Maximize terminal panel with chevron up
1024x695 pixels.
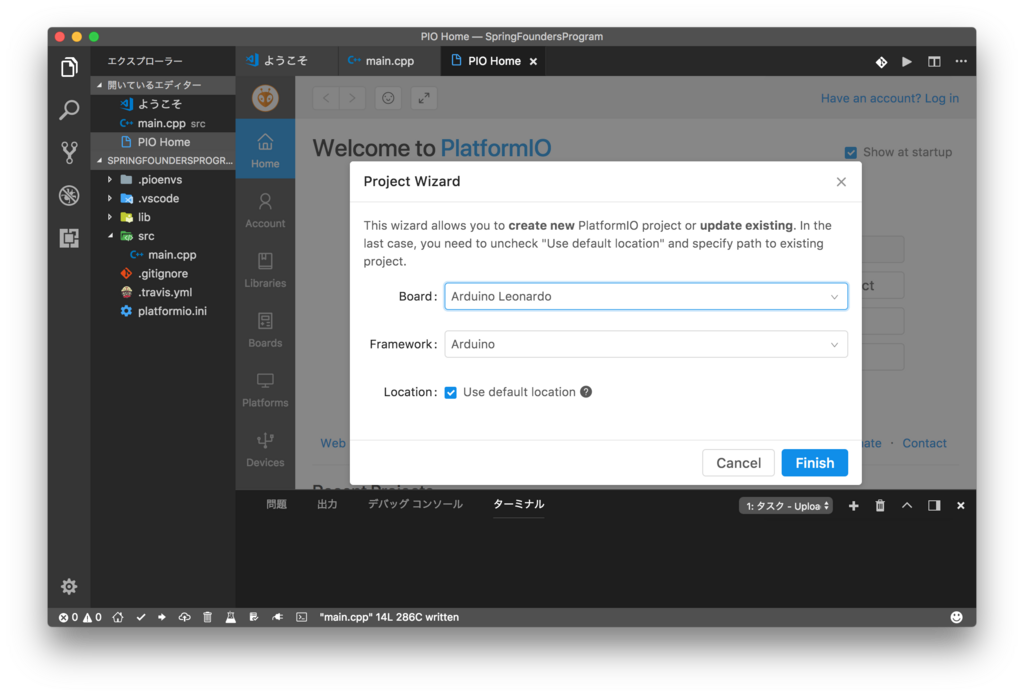(x=907, y=506)
